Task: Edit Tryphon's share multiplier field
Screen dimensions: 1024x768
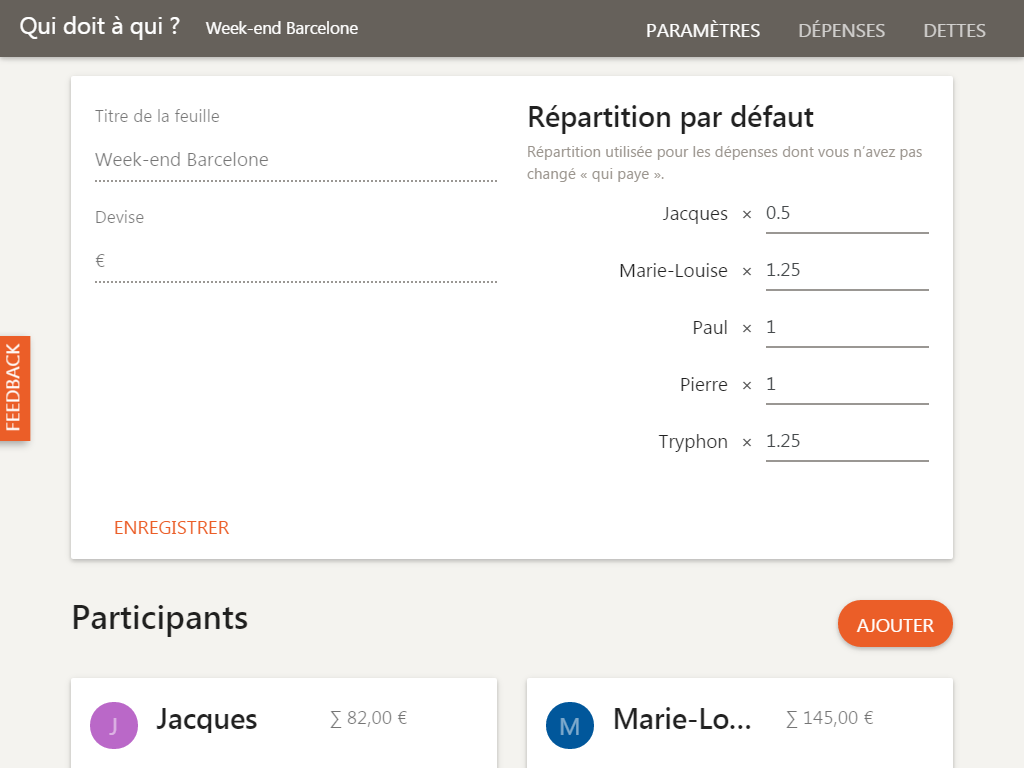Action: click(847, 442)
